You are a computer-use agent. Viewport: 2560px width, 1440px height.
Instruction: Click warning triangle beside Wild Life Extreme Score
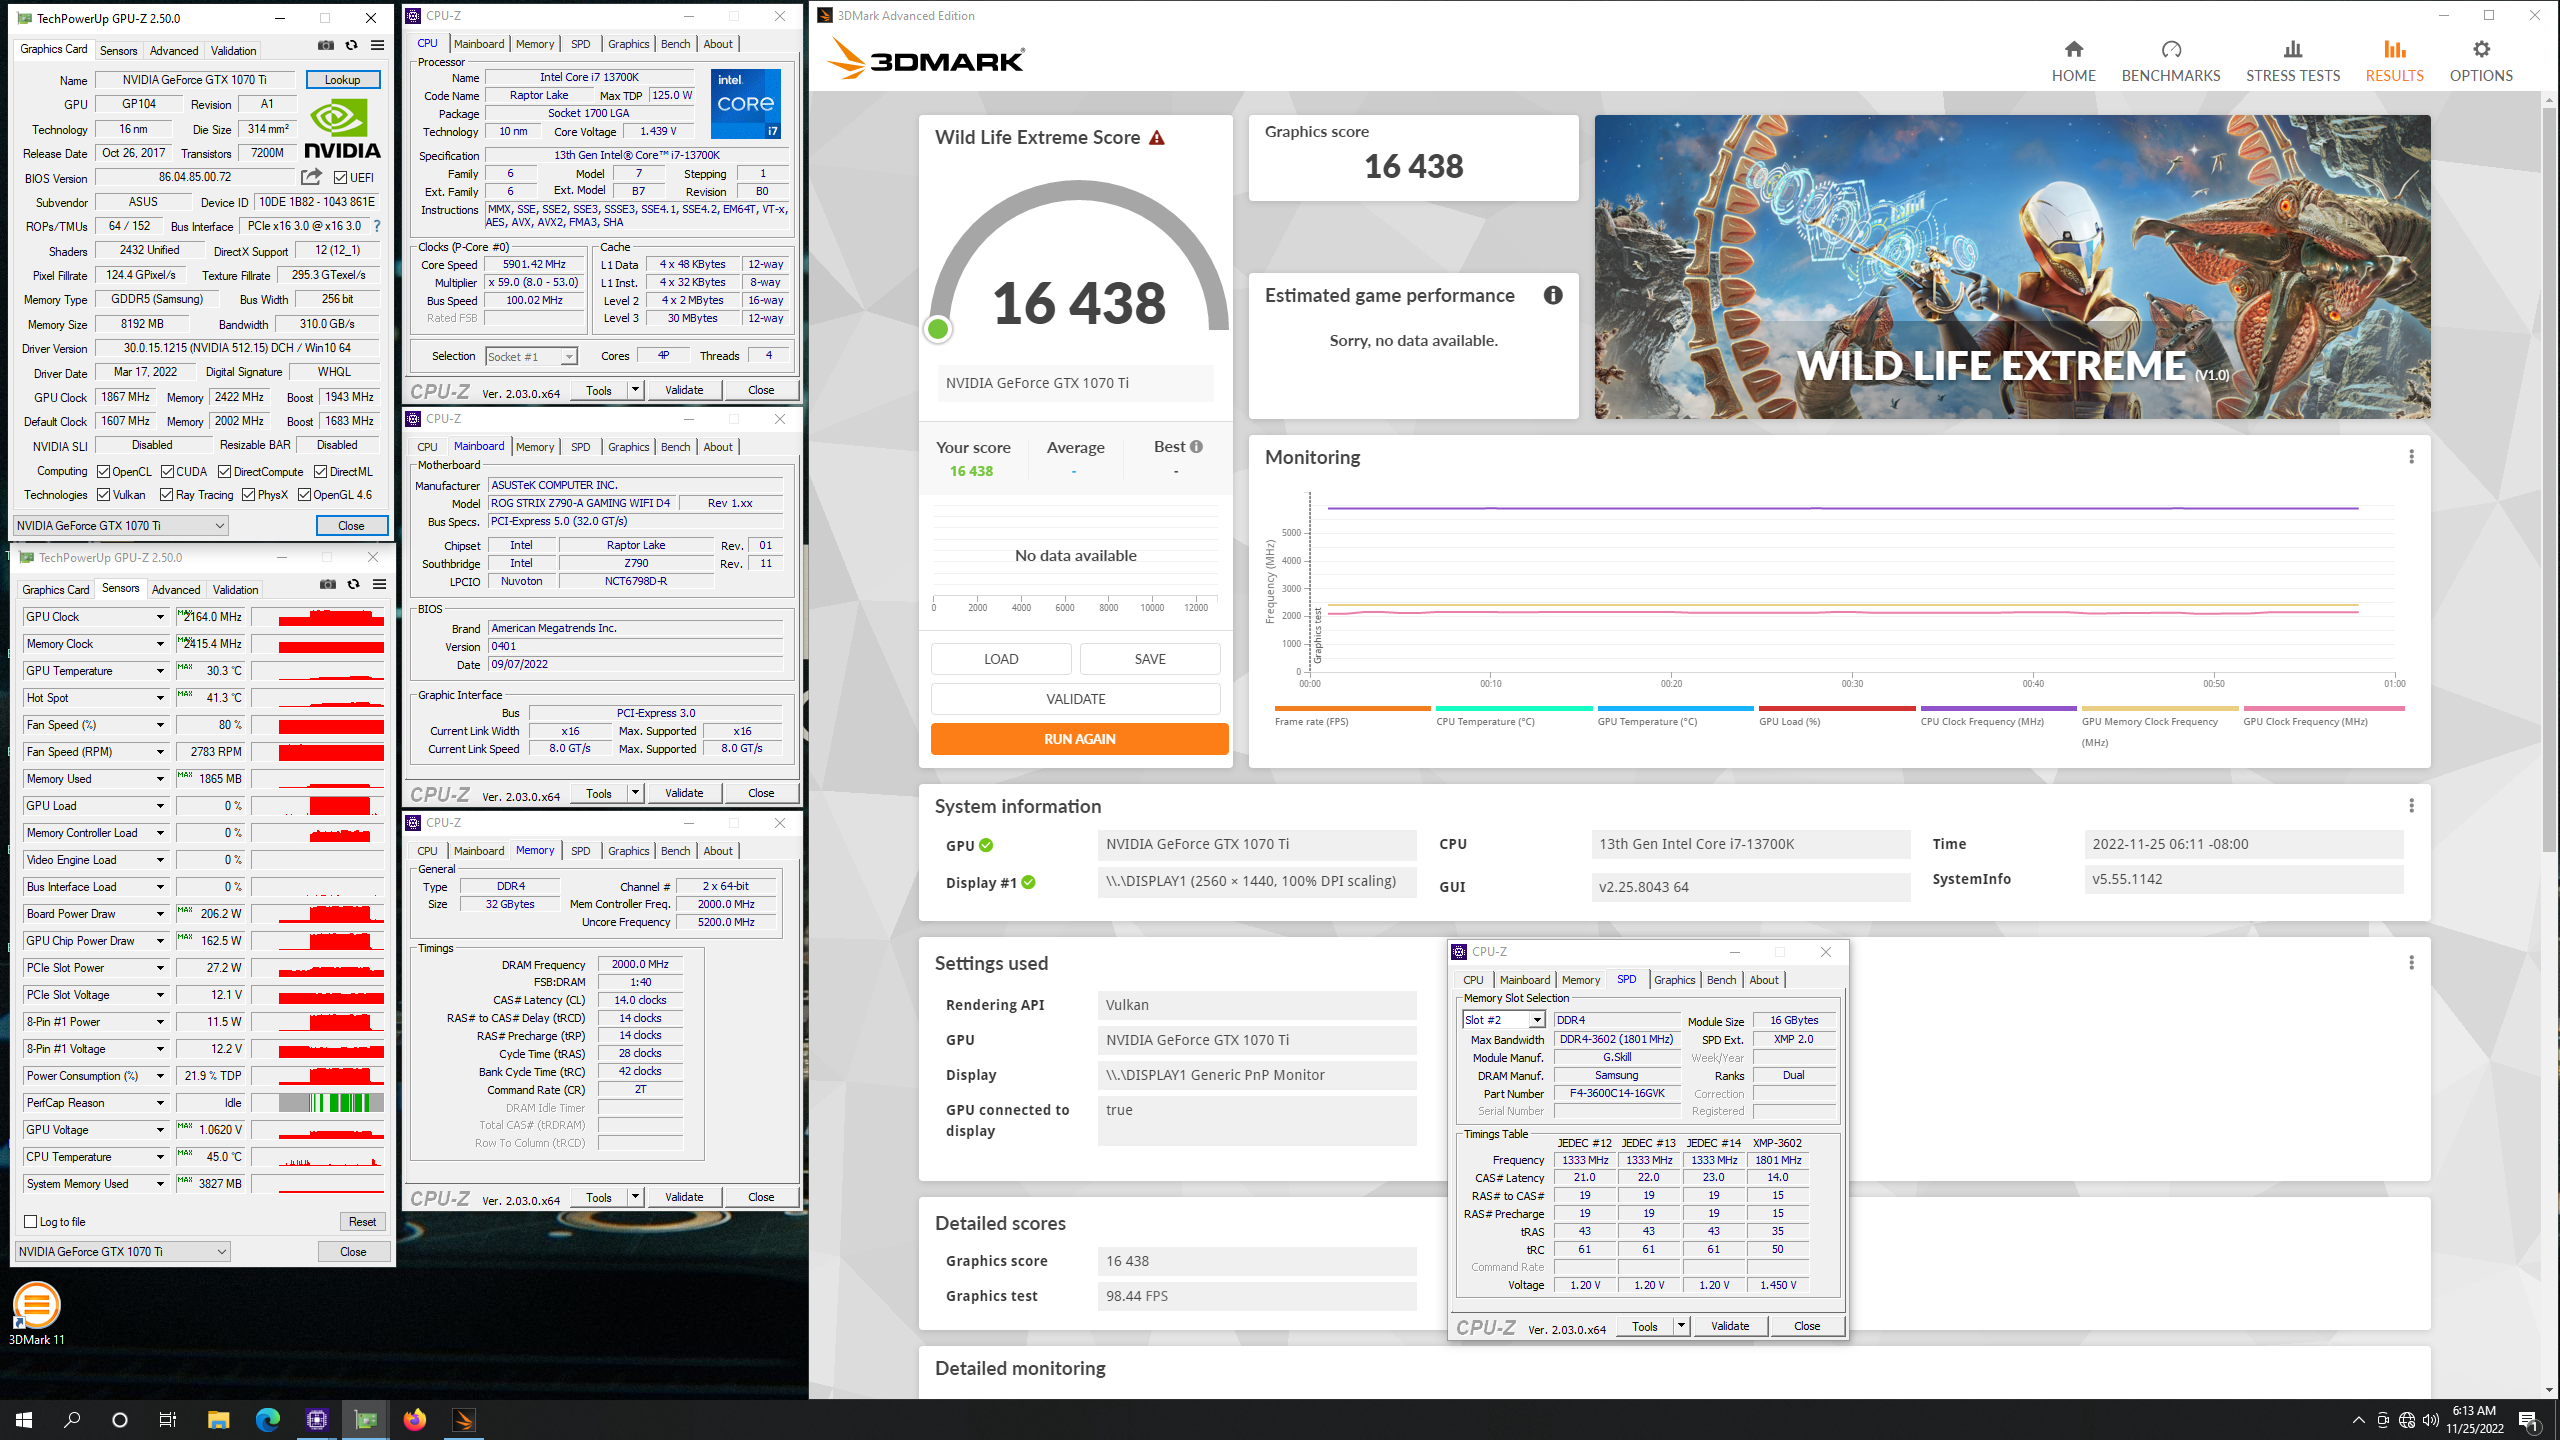(1157, 138)
